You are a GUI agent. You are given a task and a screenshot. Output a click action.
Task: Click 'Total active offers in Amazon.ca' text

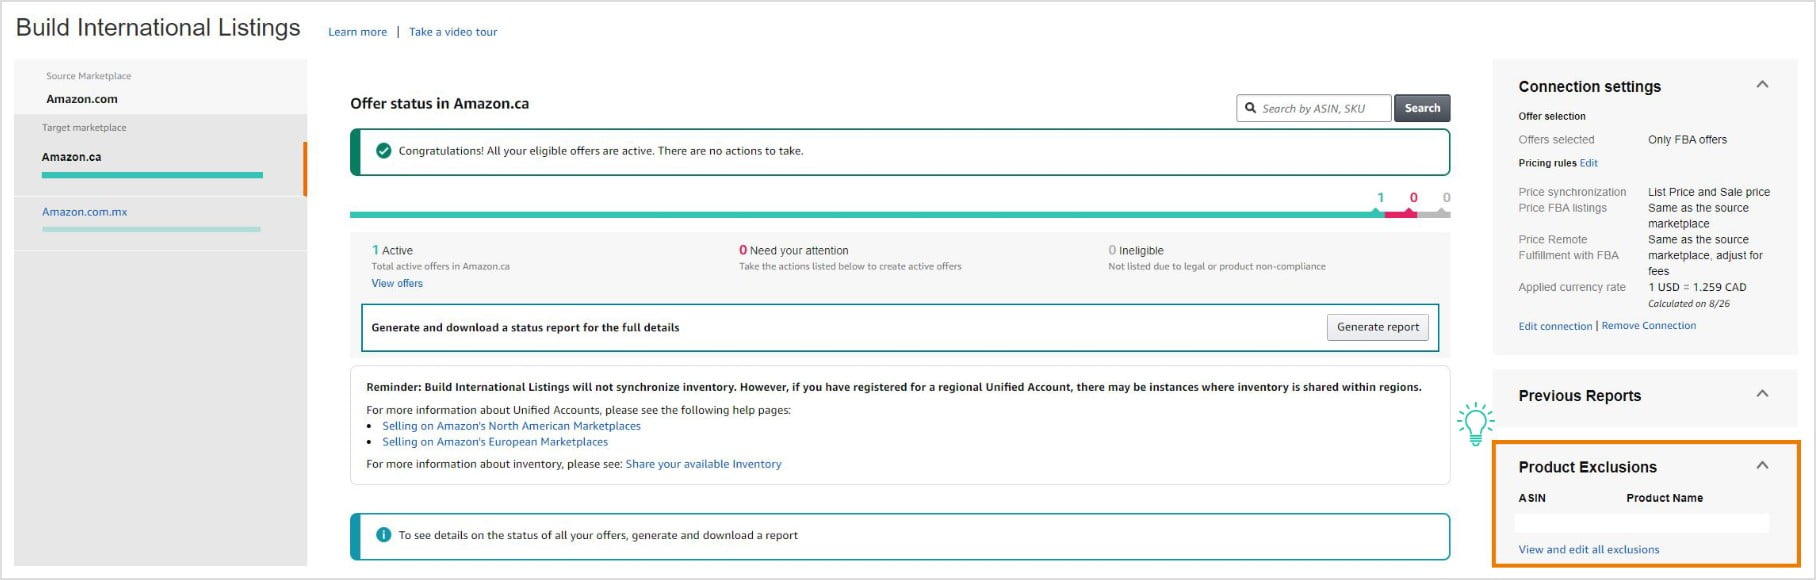click(440, 266)
